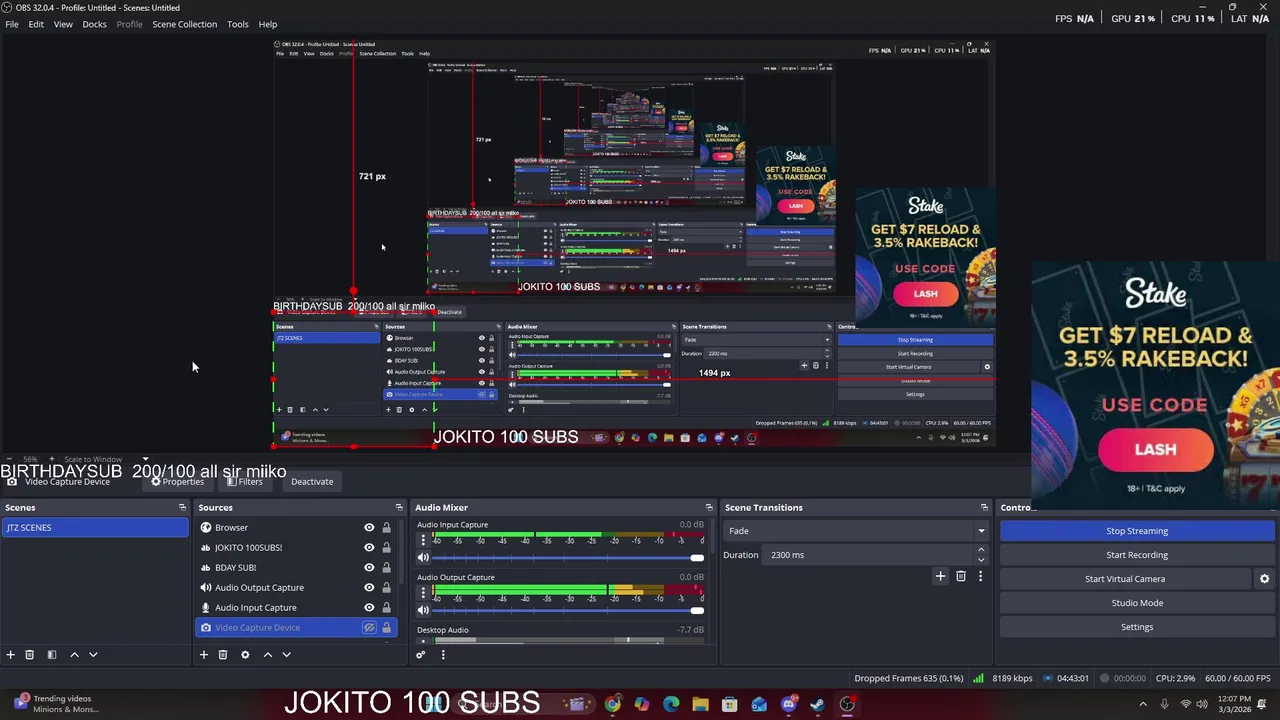The height and width of the screenshot is (720, 1280).
Task: Open virtual camera settings gear
Action: point(1264,579)
